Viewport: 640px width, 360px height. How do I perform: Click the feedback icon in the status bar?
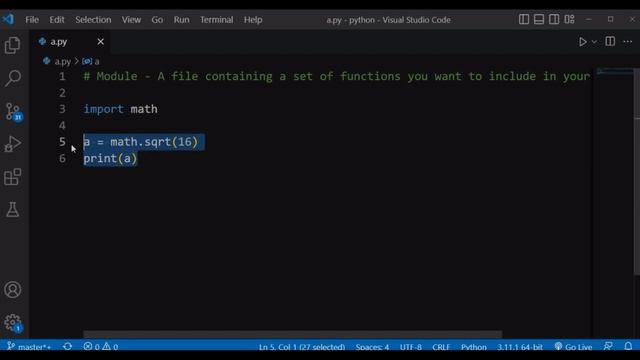click(x=608, y=346)
